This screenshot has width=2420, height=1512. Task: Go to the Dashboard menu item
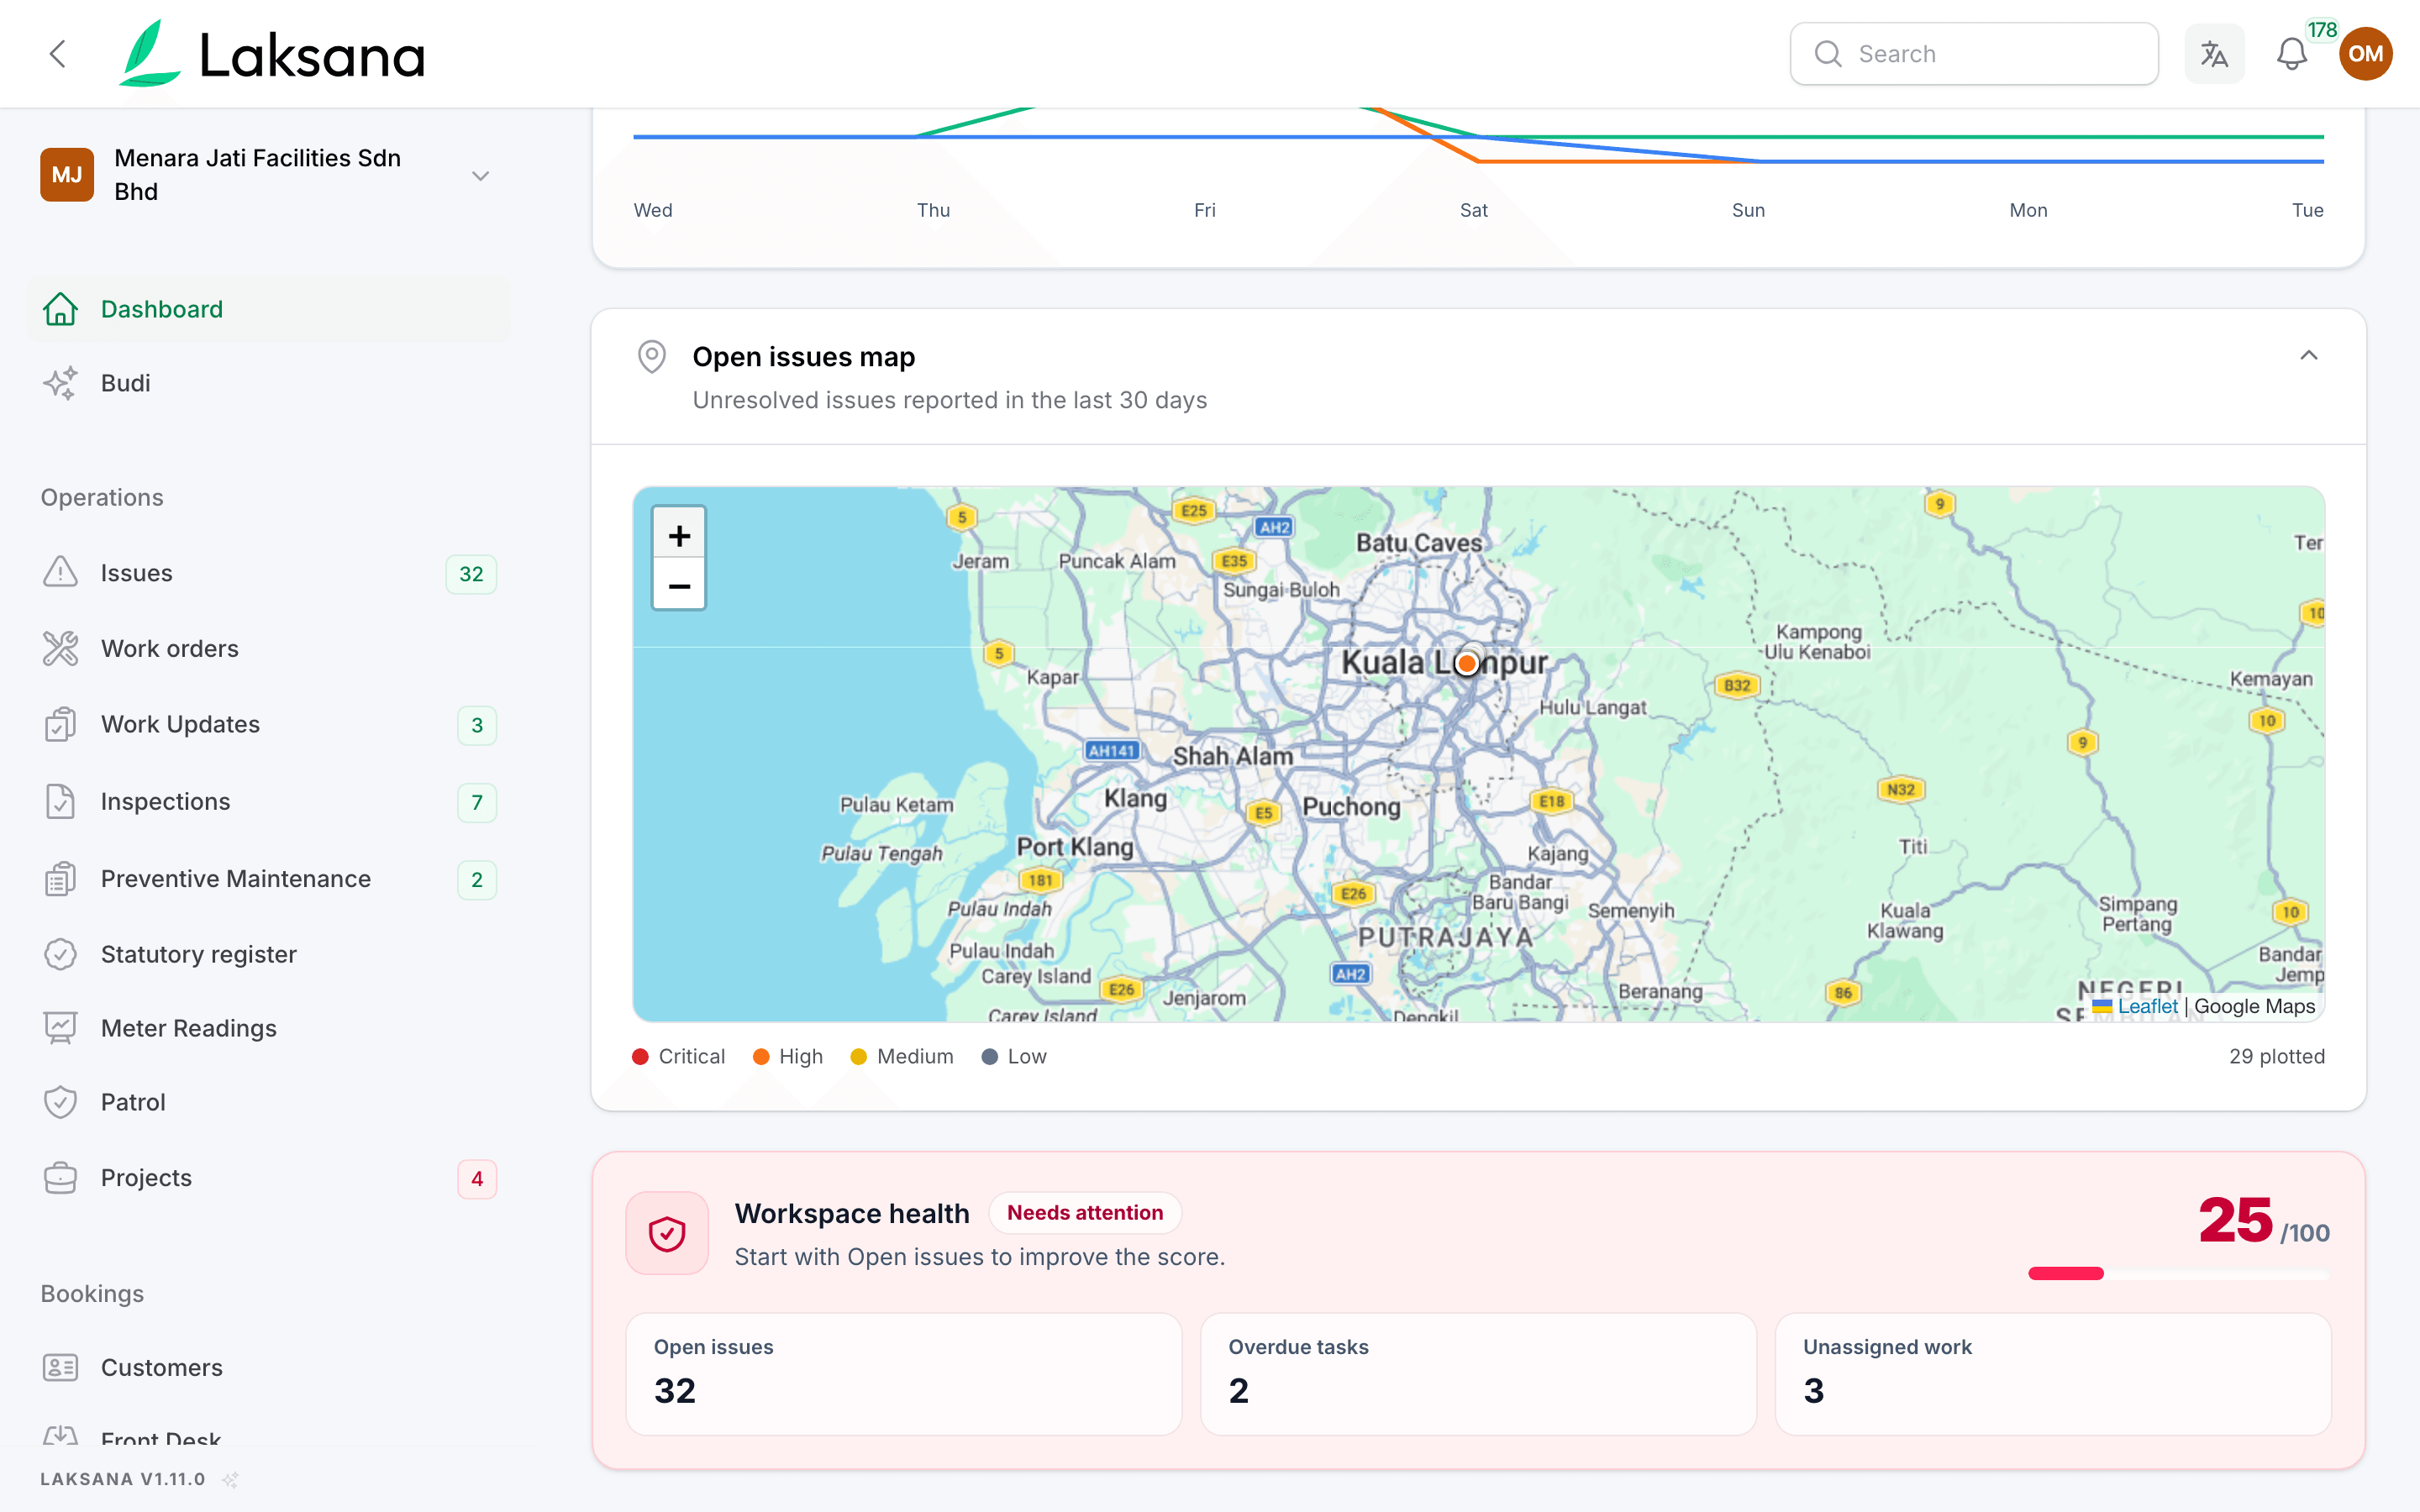[269, 309]
